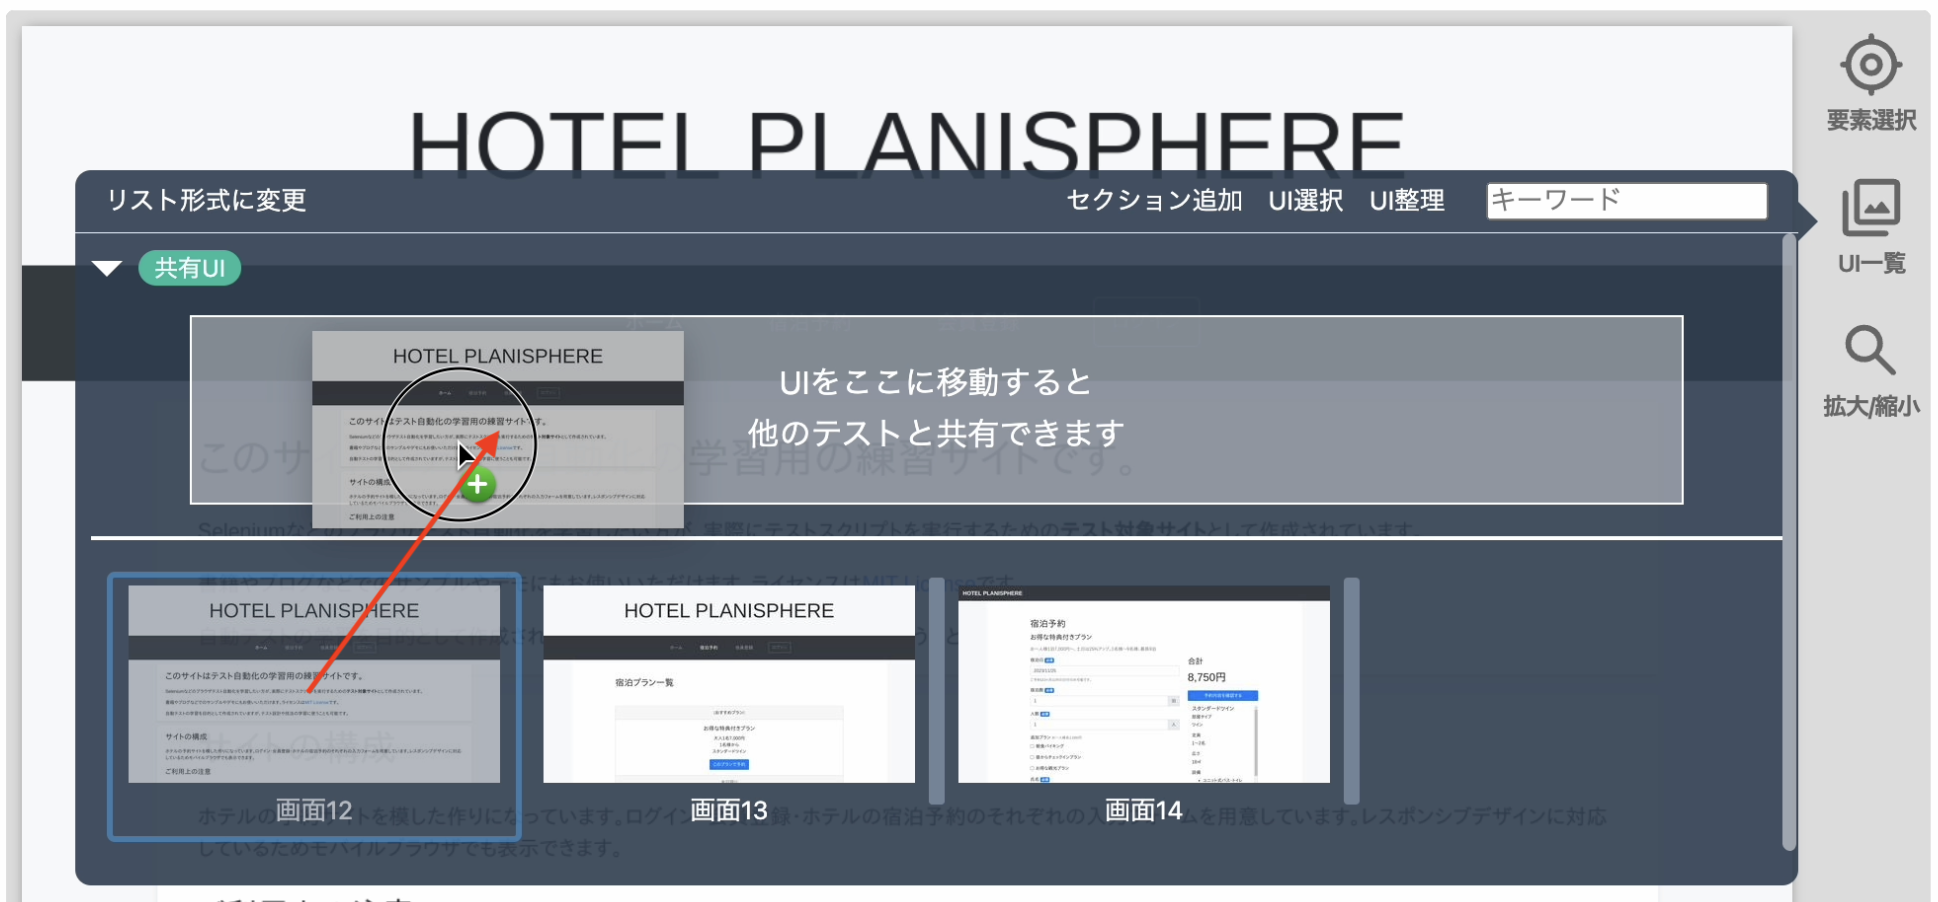Click セクション追加 in the panel header
This screenshot has height=902, width=1938.
click(x=1154, y=200)
